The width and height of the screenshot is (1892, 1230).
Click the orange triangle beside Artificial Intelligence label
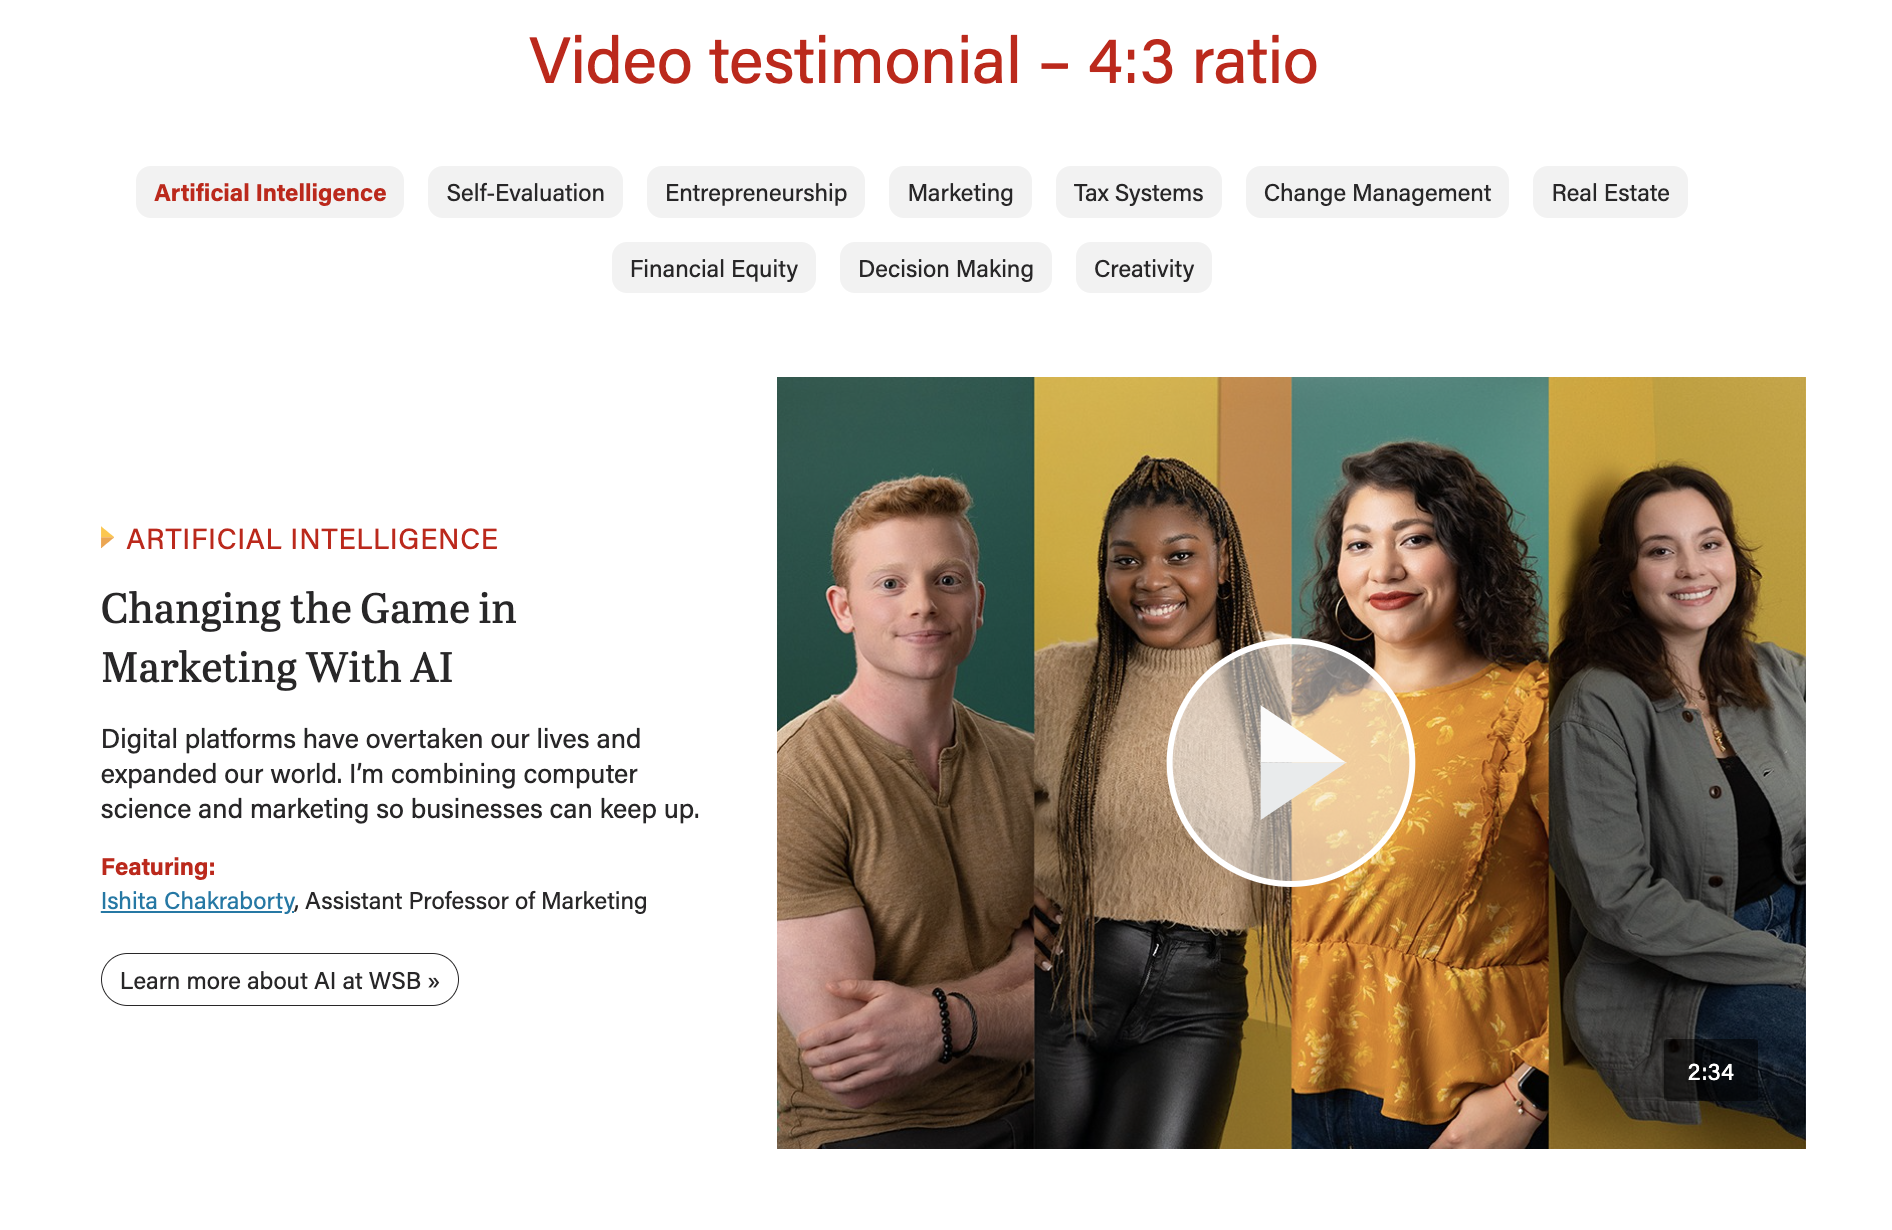click(107, 538)
